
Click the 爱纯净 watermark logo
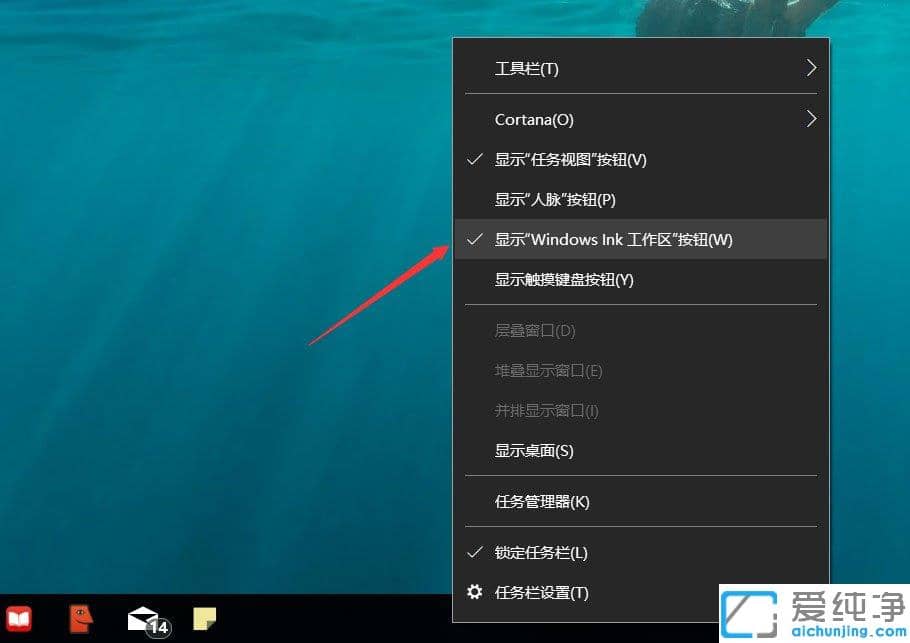coord(745,610)
